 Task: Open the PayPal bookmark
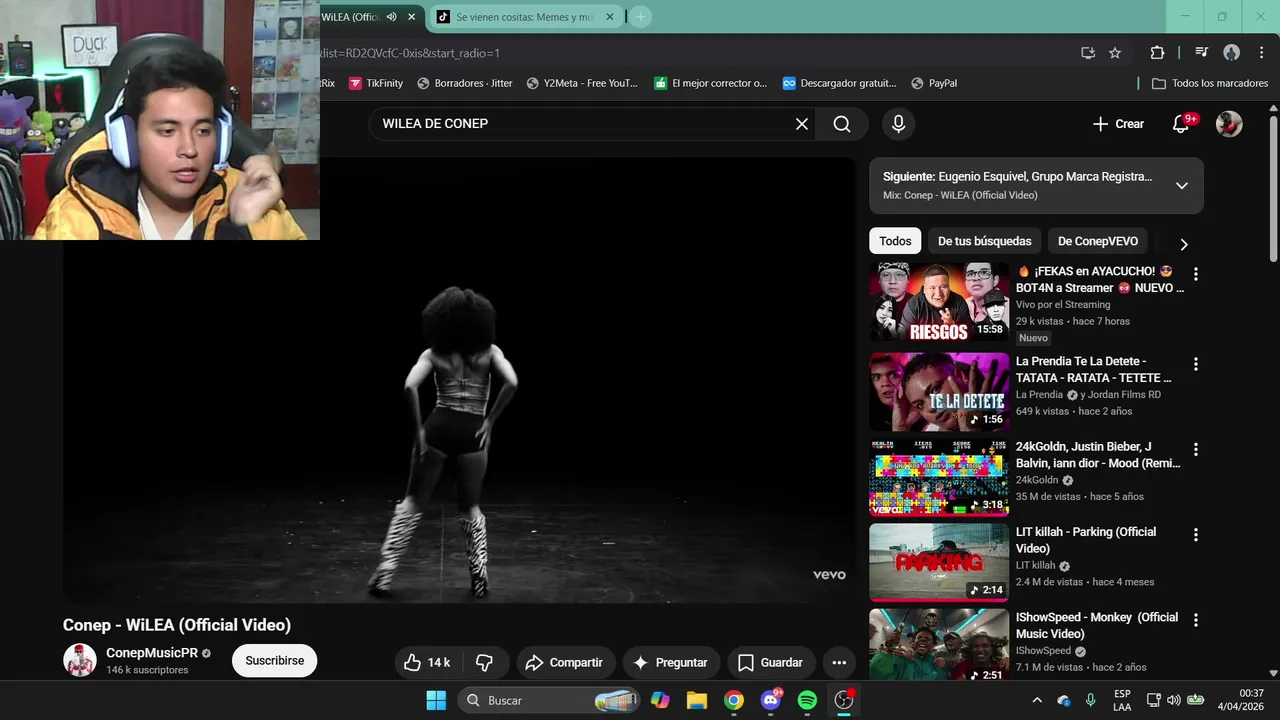[934, 83]
